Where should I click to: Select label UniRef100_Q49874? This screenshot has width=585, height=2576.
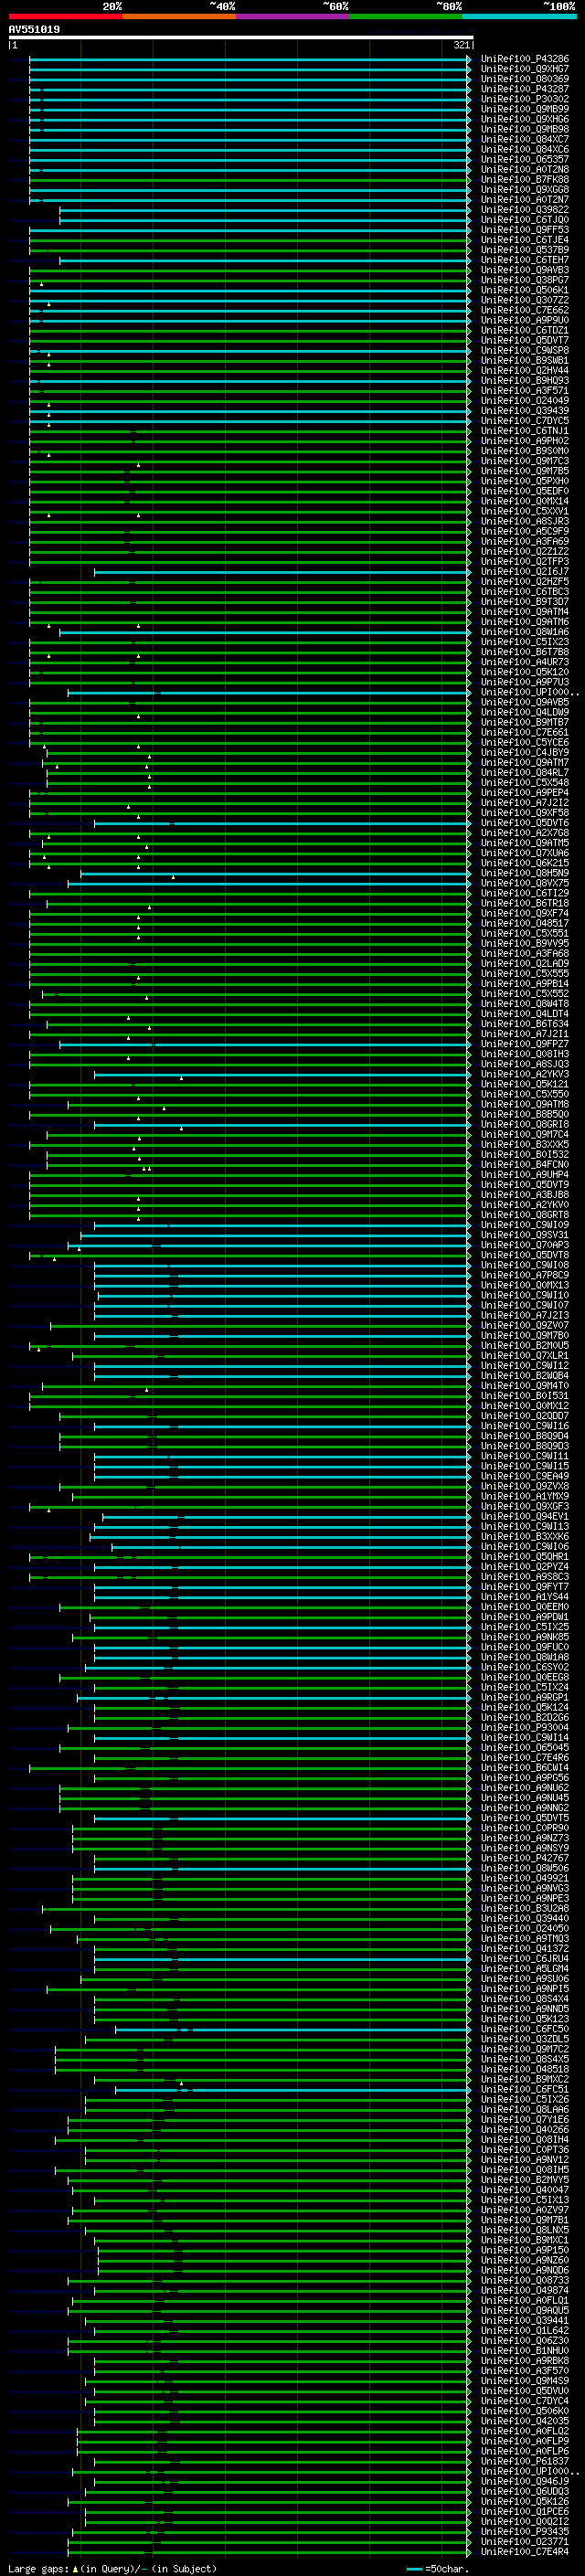point(525,2290)
